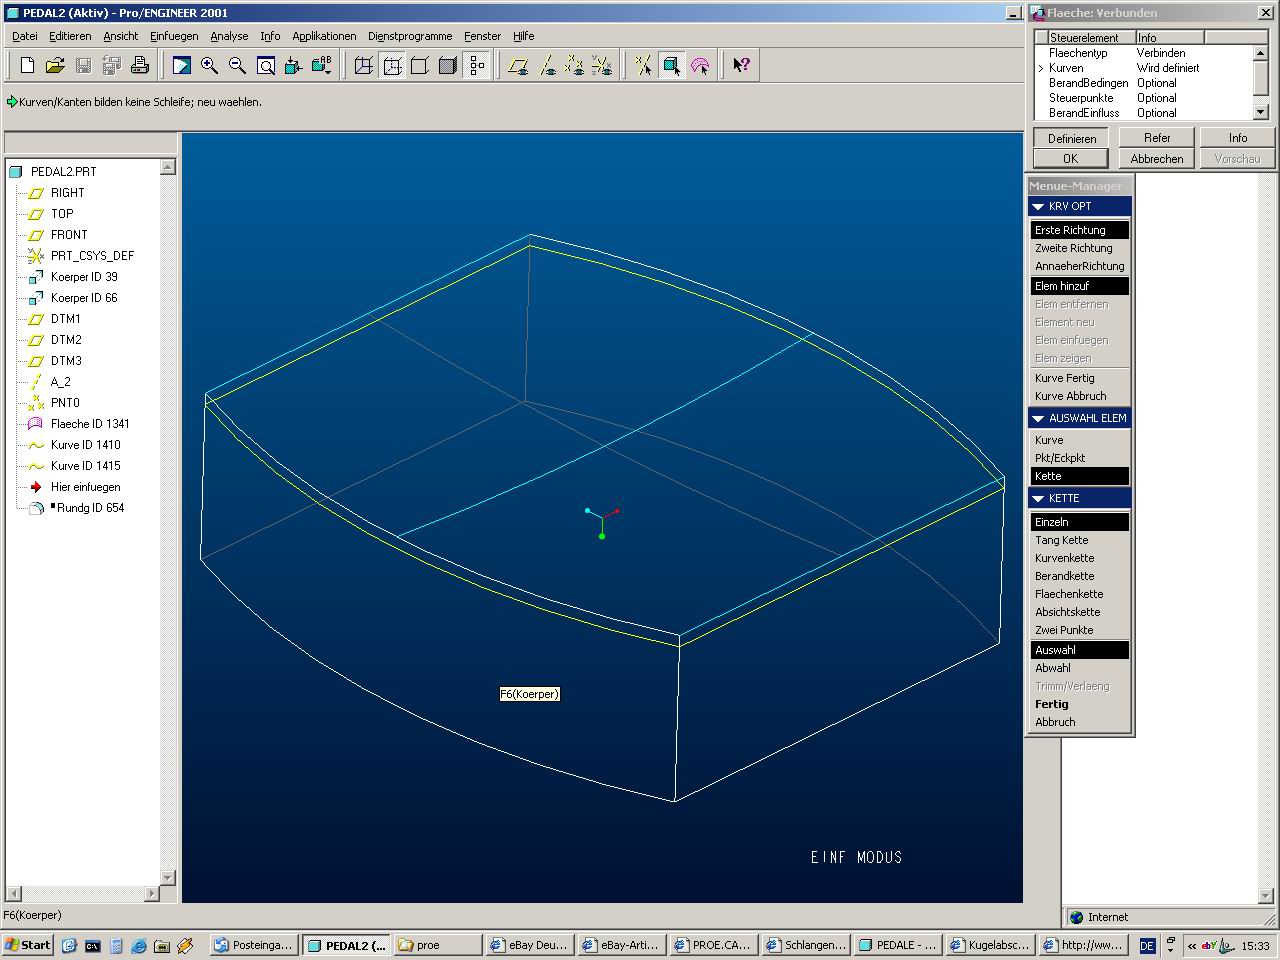Screen dimensions: 1280x960
Task: Click the new file icon
Action: 27,65
